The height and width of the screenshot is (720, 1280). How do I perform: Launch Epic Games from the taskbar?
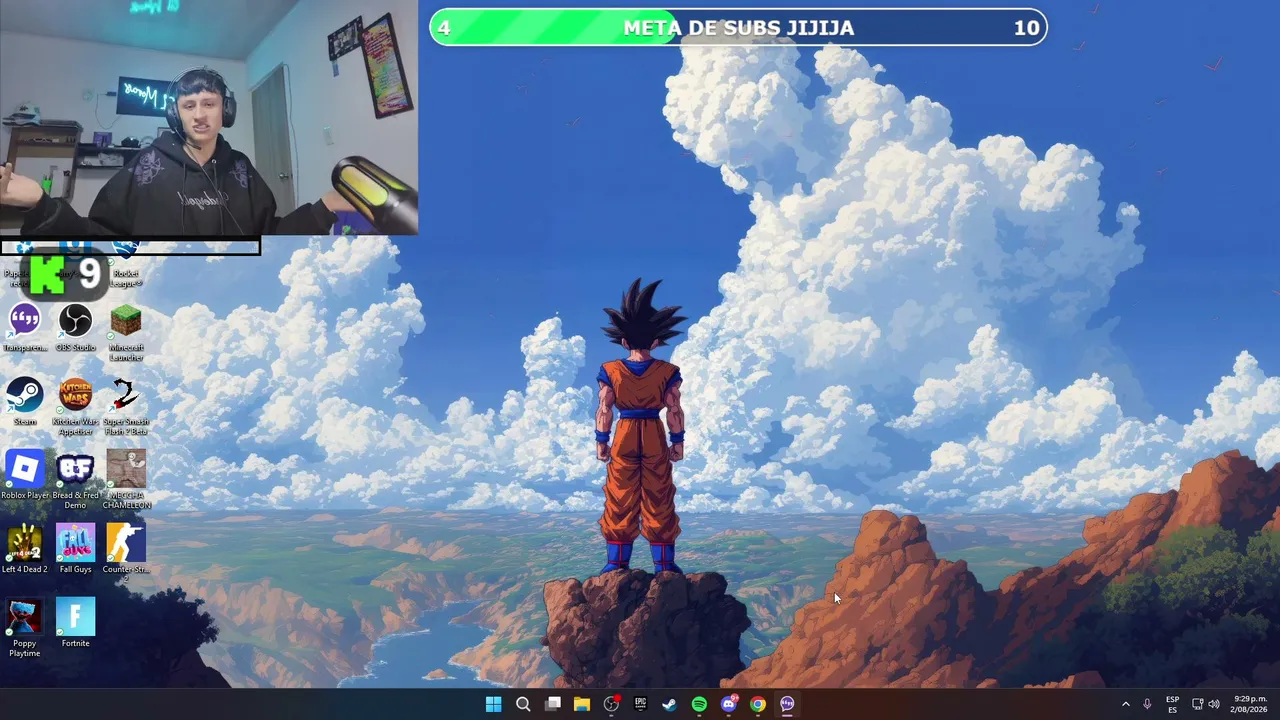coord(640,704)
